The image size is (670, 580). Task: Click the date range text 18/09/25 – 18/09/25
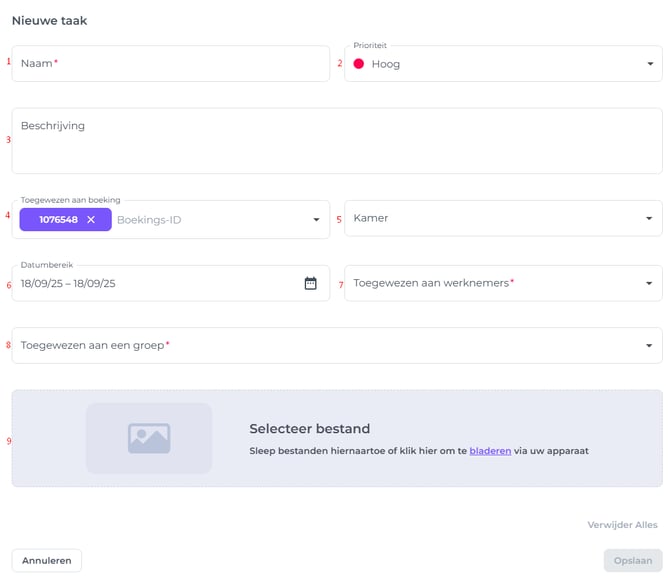[68, 284]
